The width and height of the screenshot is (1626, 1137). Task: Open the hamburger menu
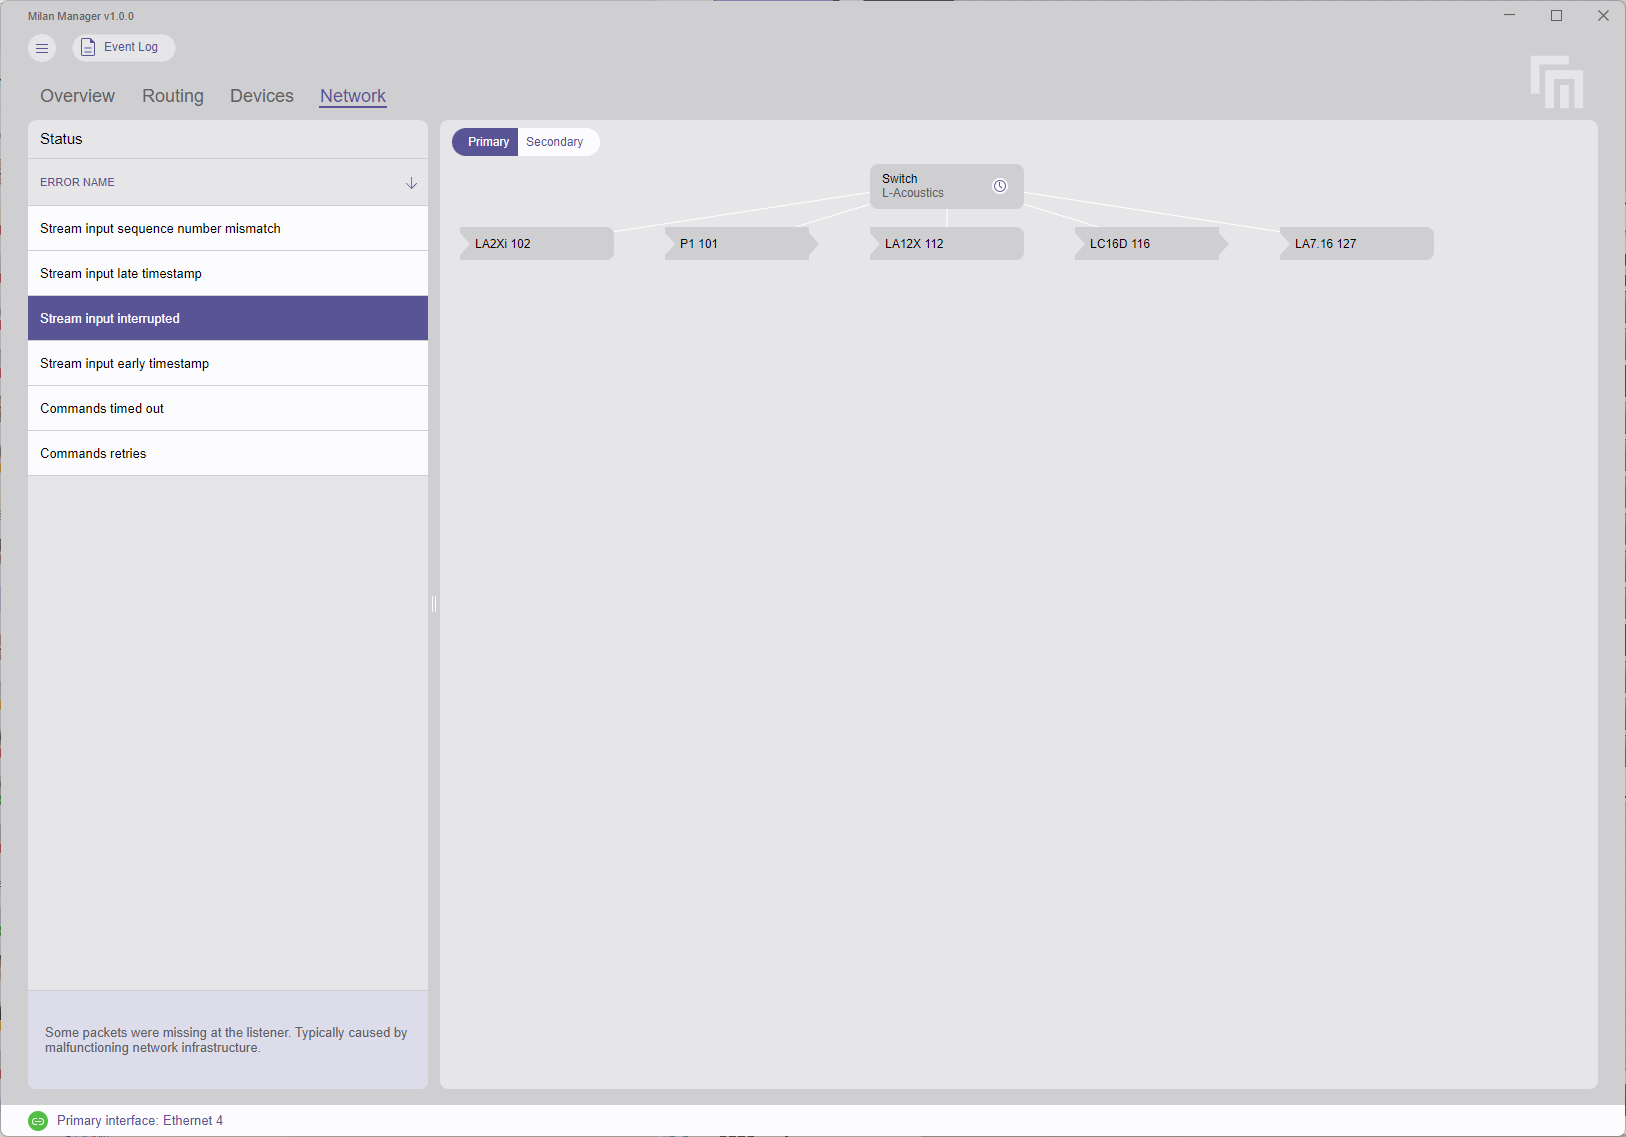42,48
